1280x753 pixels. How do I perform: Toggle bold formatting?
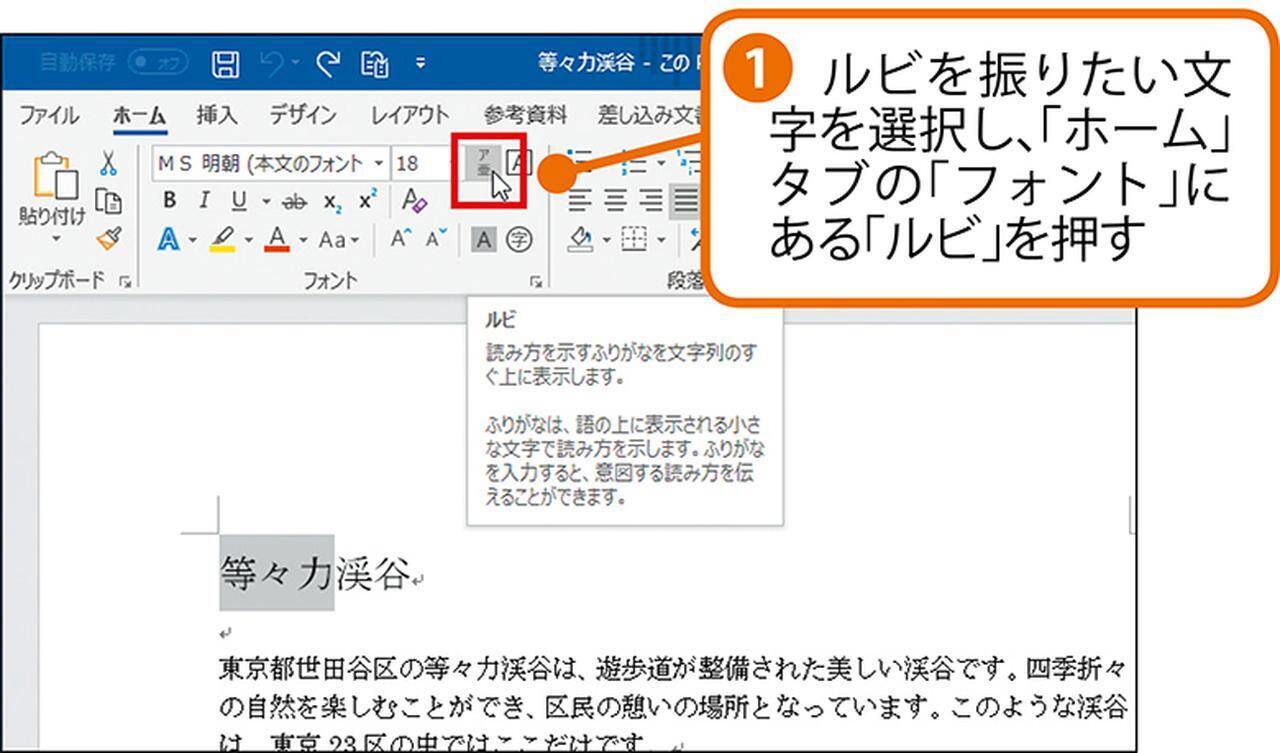click(170, 201)
